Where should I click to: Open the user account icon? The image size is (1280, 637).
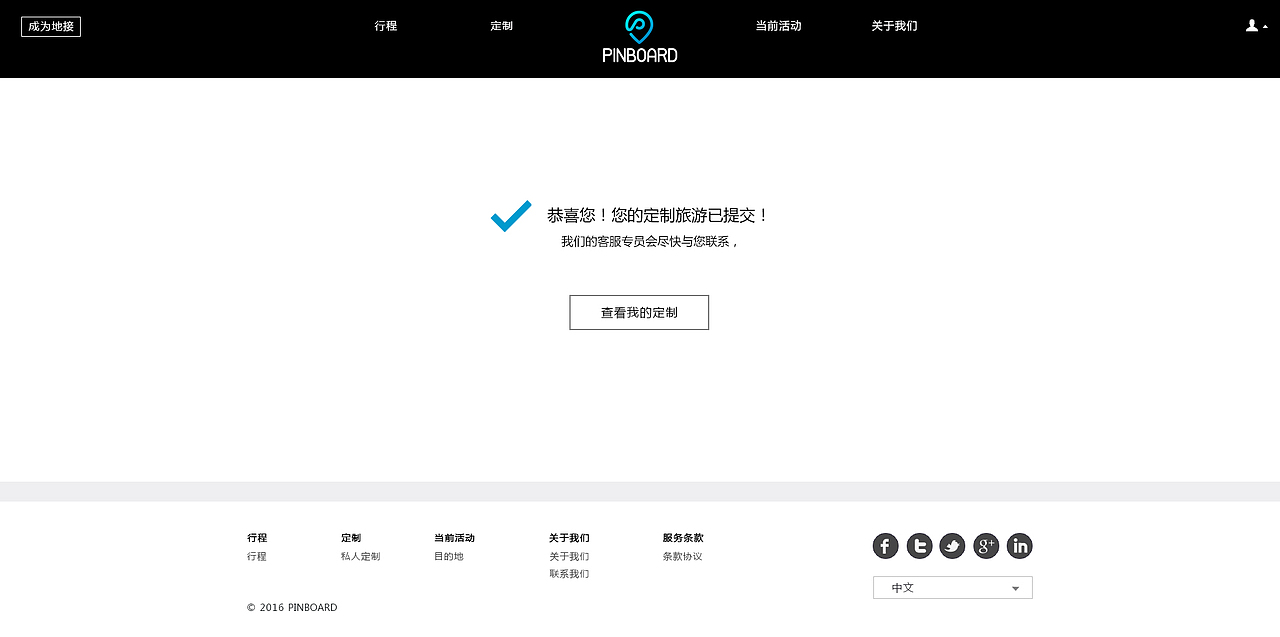[1250, 25]
